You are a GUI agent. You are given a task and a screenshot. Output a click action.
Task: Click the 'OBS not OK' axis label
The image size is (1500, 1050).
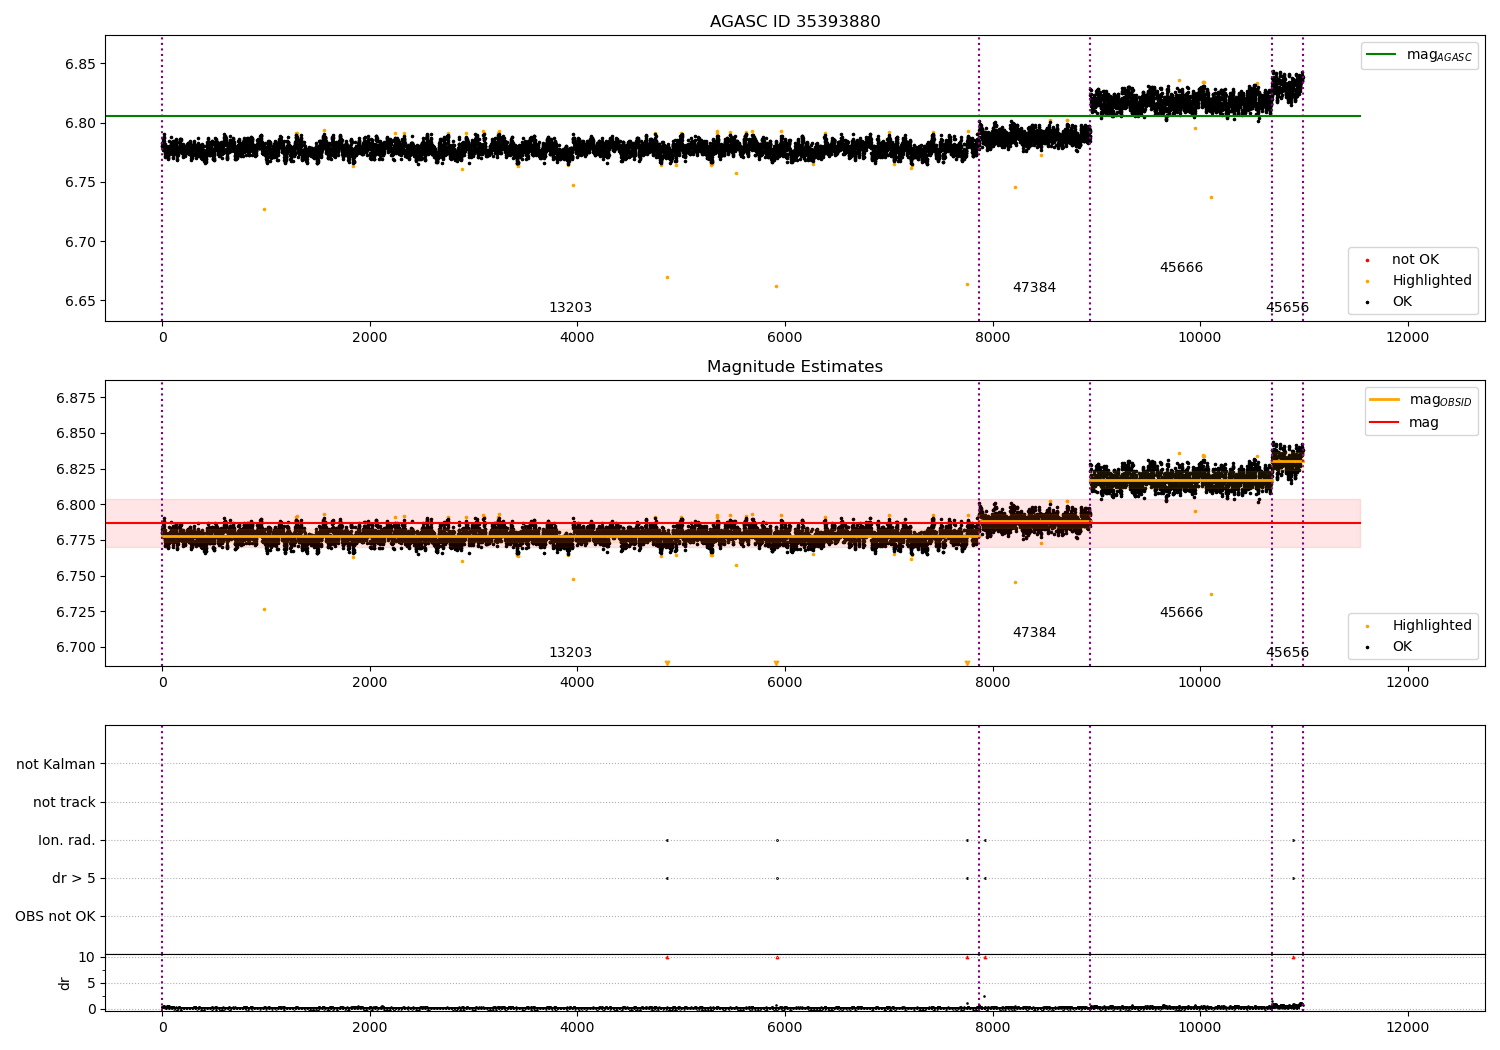55,917
